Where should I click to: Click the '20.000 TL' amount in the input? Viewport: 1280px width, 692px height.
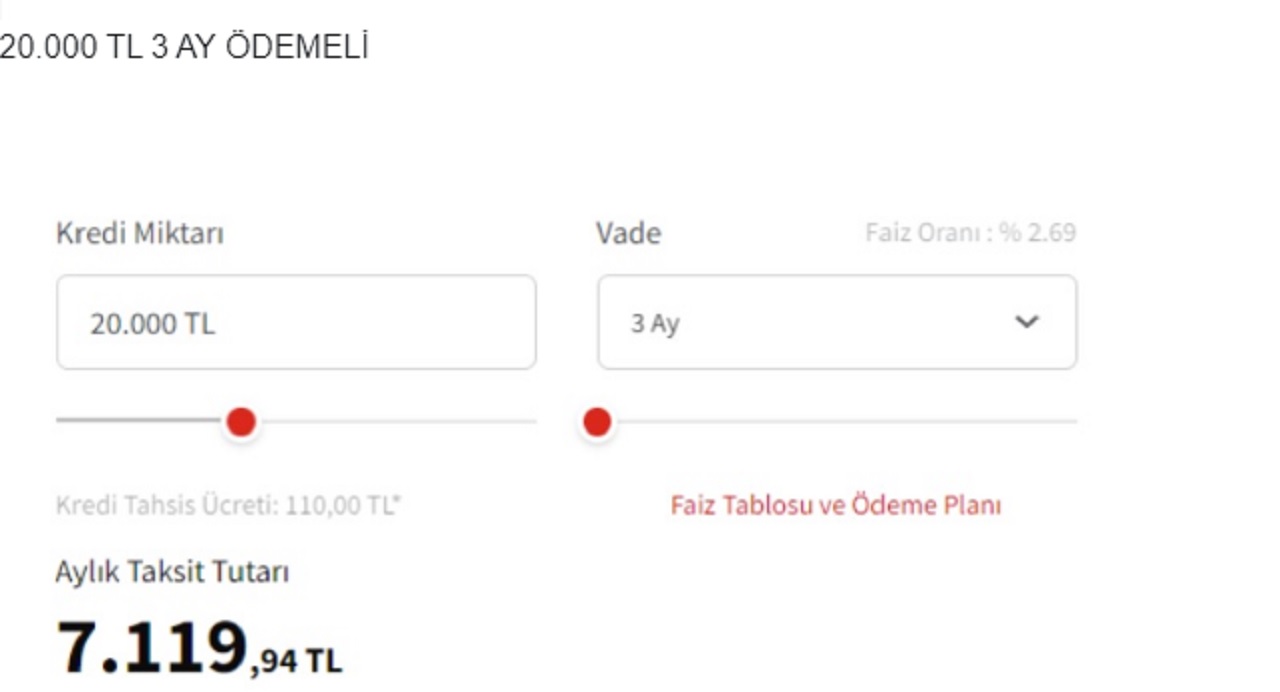152,324
